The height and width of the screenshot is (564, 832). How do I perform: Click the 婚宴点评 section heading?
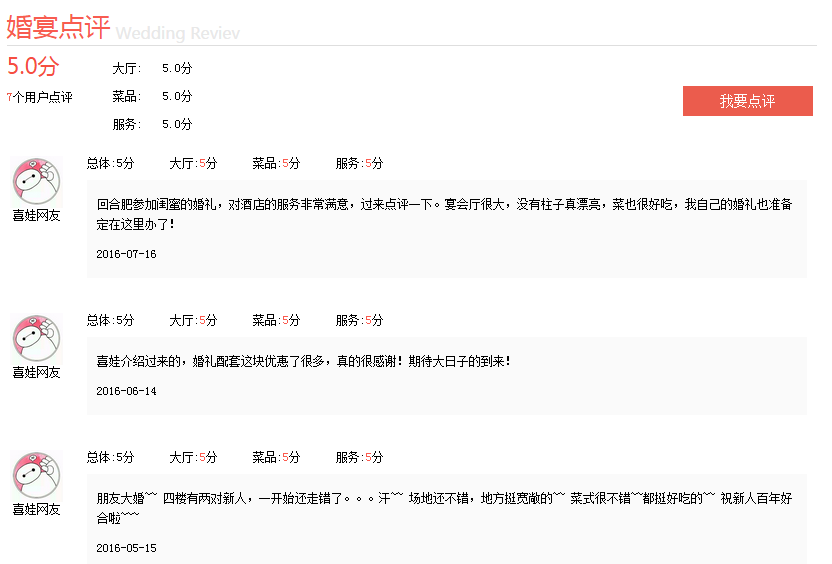coord(58,27)
